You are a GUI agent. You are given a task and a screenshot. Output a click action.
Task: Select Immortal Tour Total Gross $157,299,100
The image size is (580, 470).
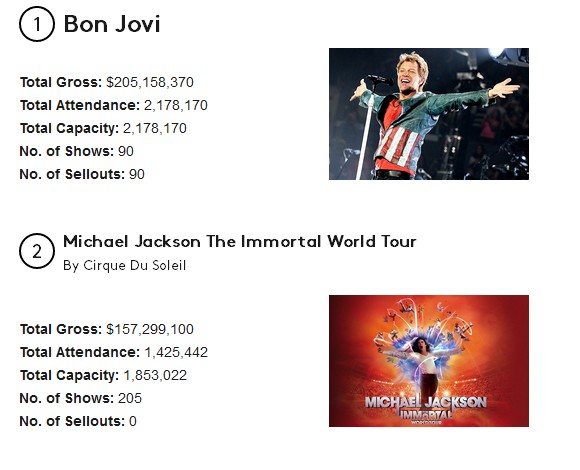tap(107, 329)
